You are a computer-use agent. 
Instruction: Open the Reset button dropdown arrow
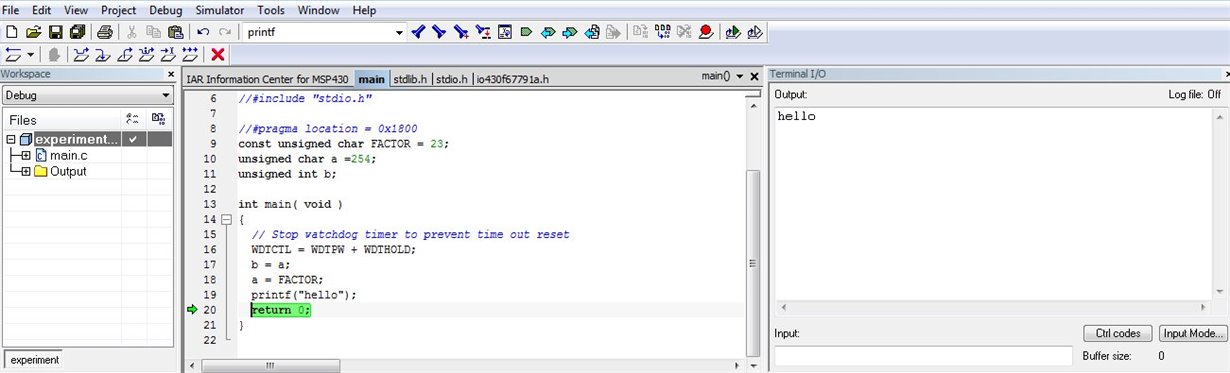31,54
